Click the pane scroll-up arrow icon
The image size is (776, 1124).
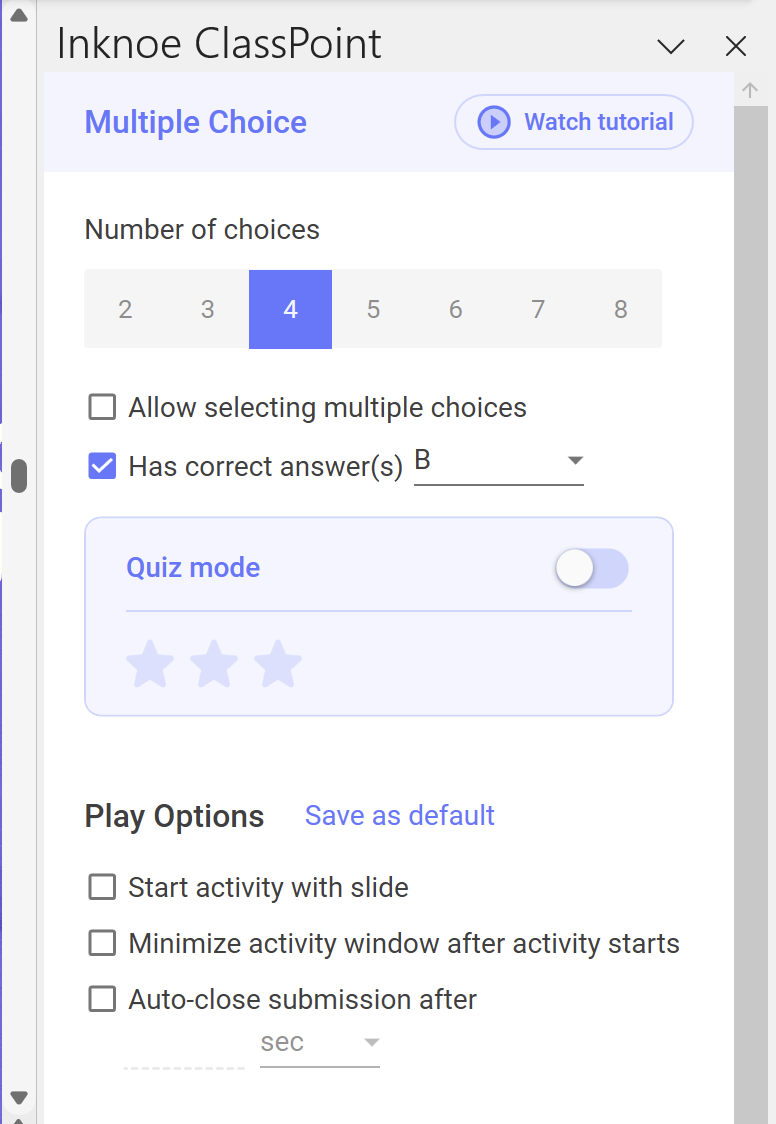(750, 90)
